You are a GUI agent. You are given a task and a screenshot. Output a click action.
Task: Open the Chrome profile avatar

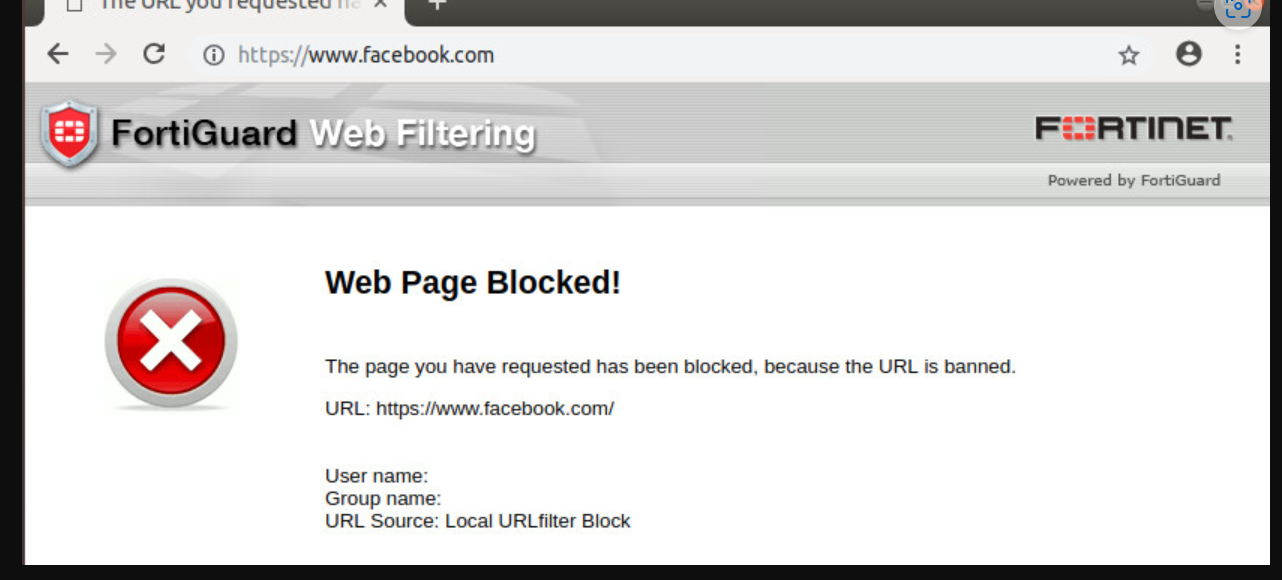[x=1188, y=54]
